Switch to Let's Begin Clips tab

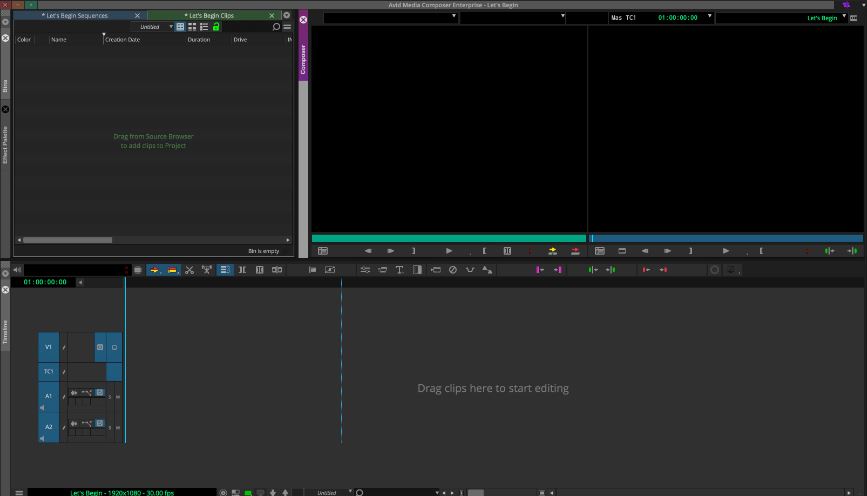tap(209, 15)
